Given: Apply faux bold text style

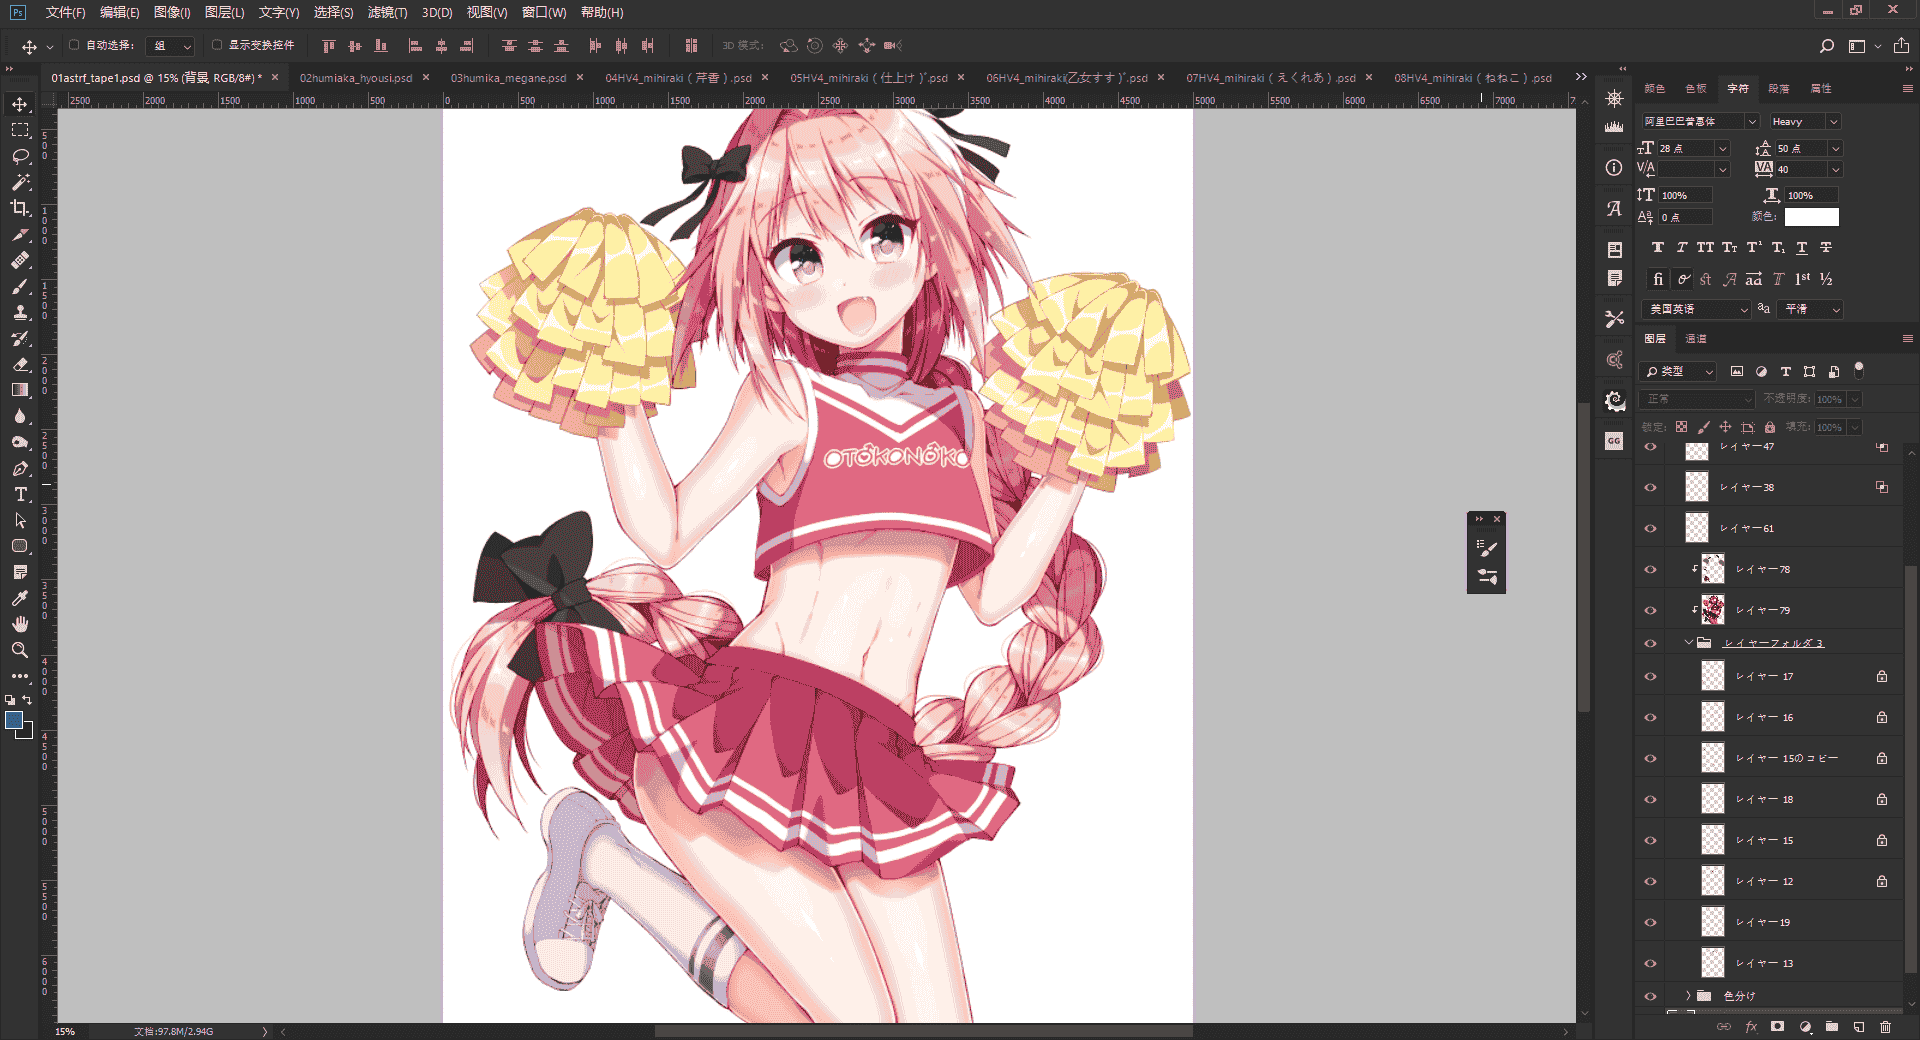Looking at the screenshot, I should point(1658,248).
